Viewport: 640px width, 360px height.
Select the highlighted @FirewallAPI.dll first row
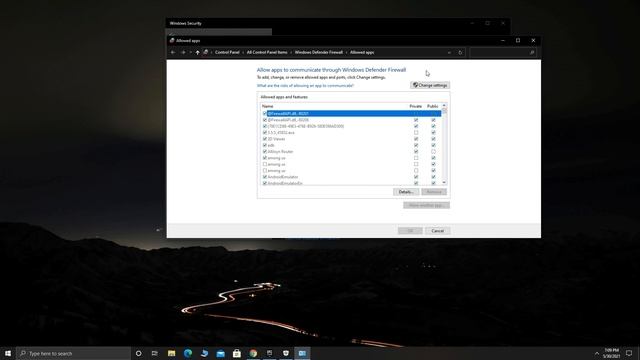pos(352,113)
